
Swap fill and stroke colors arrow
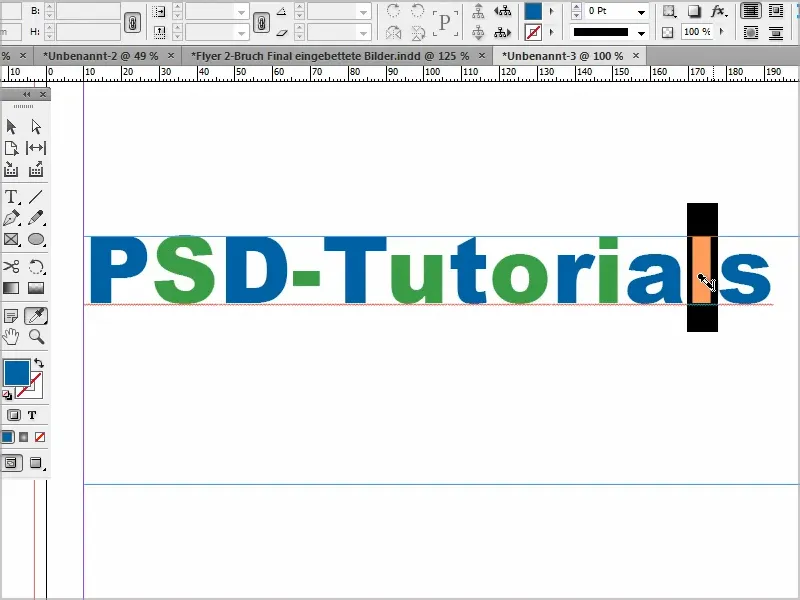39,363
